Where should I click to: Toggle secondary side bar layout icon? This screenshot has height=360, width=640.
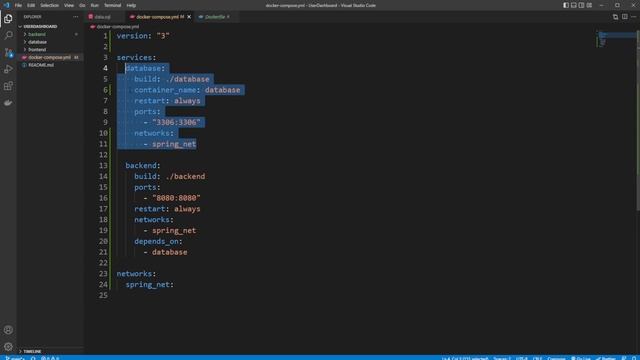[581, 5]
